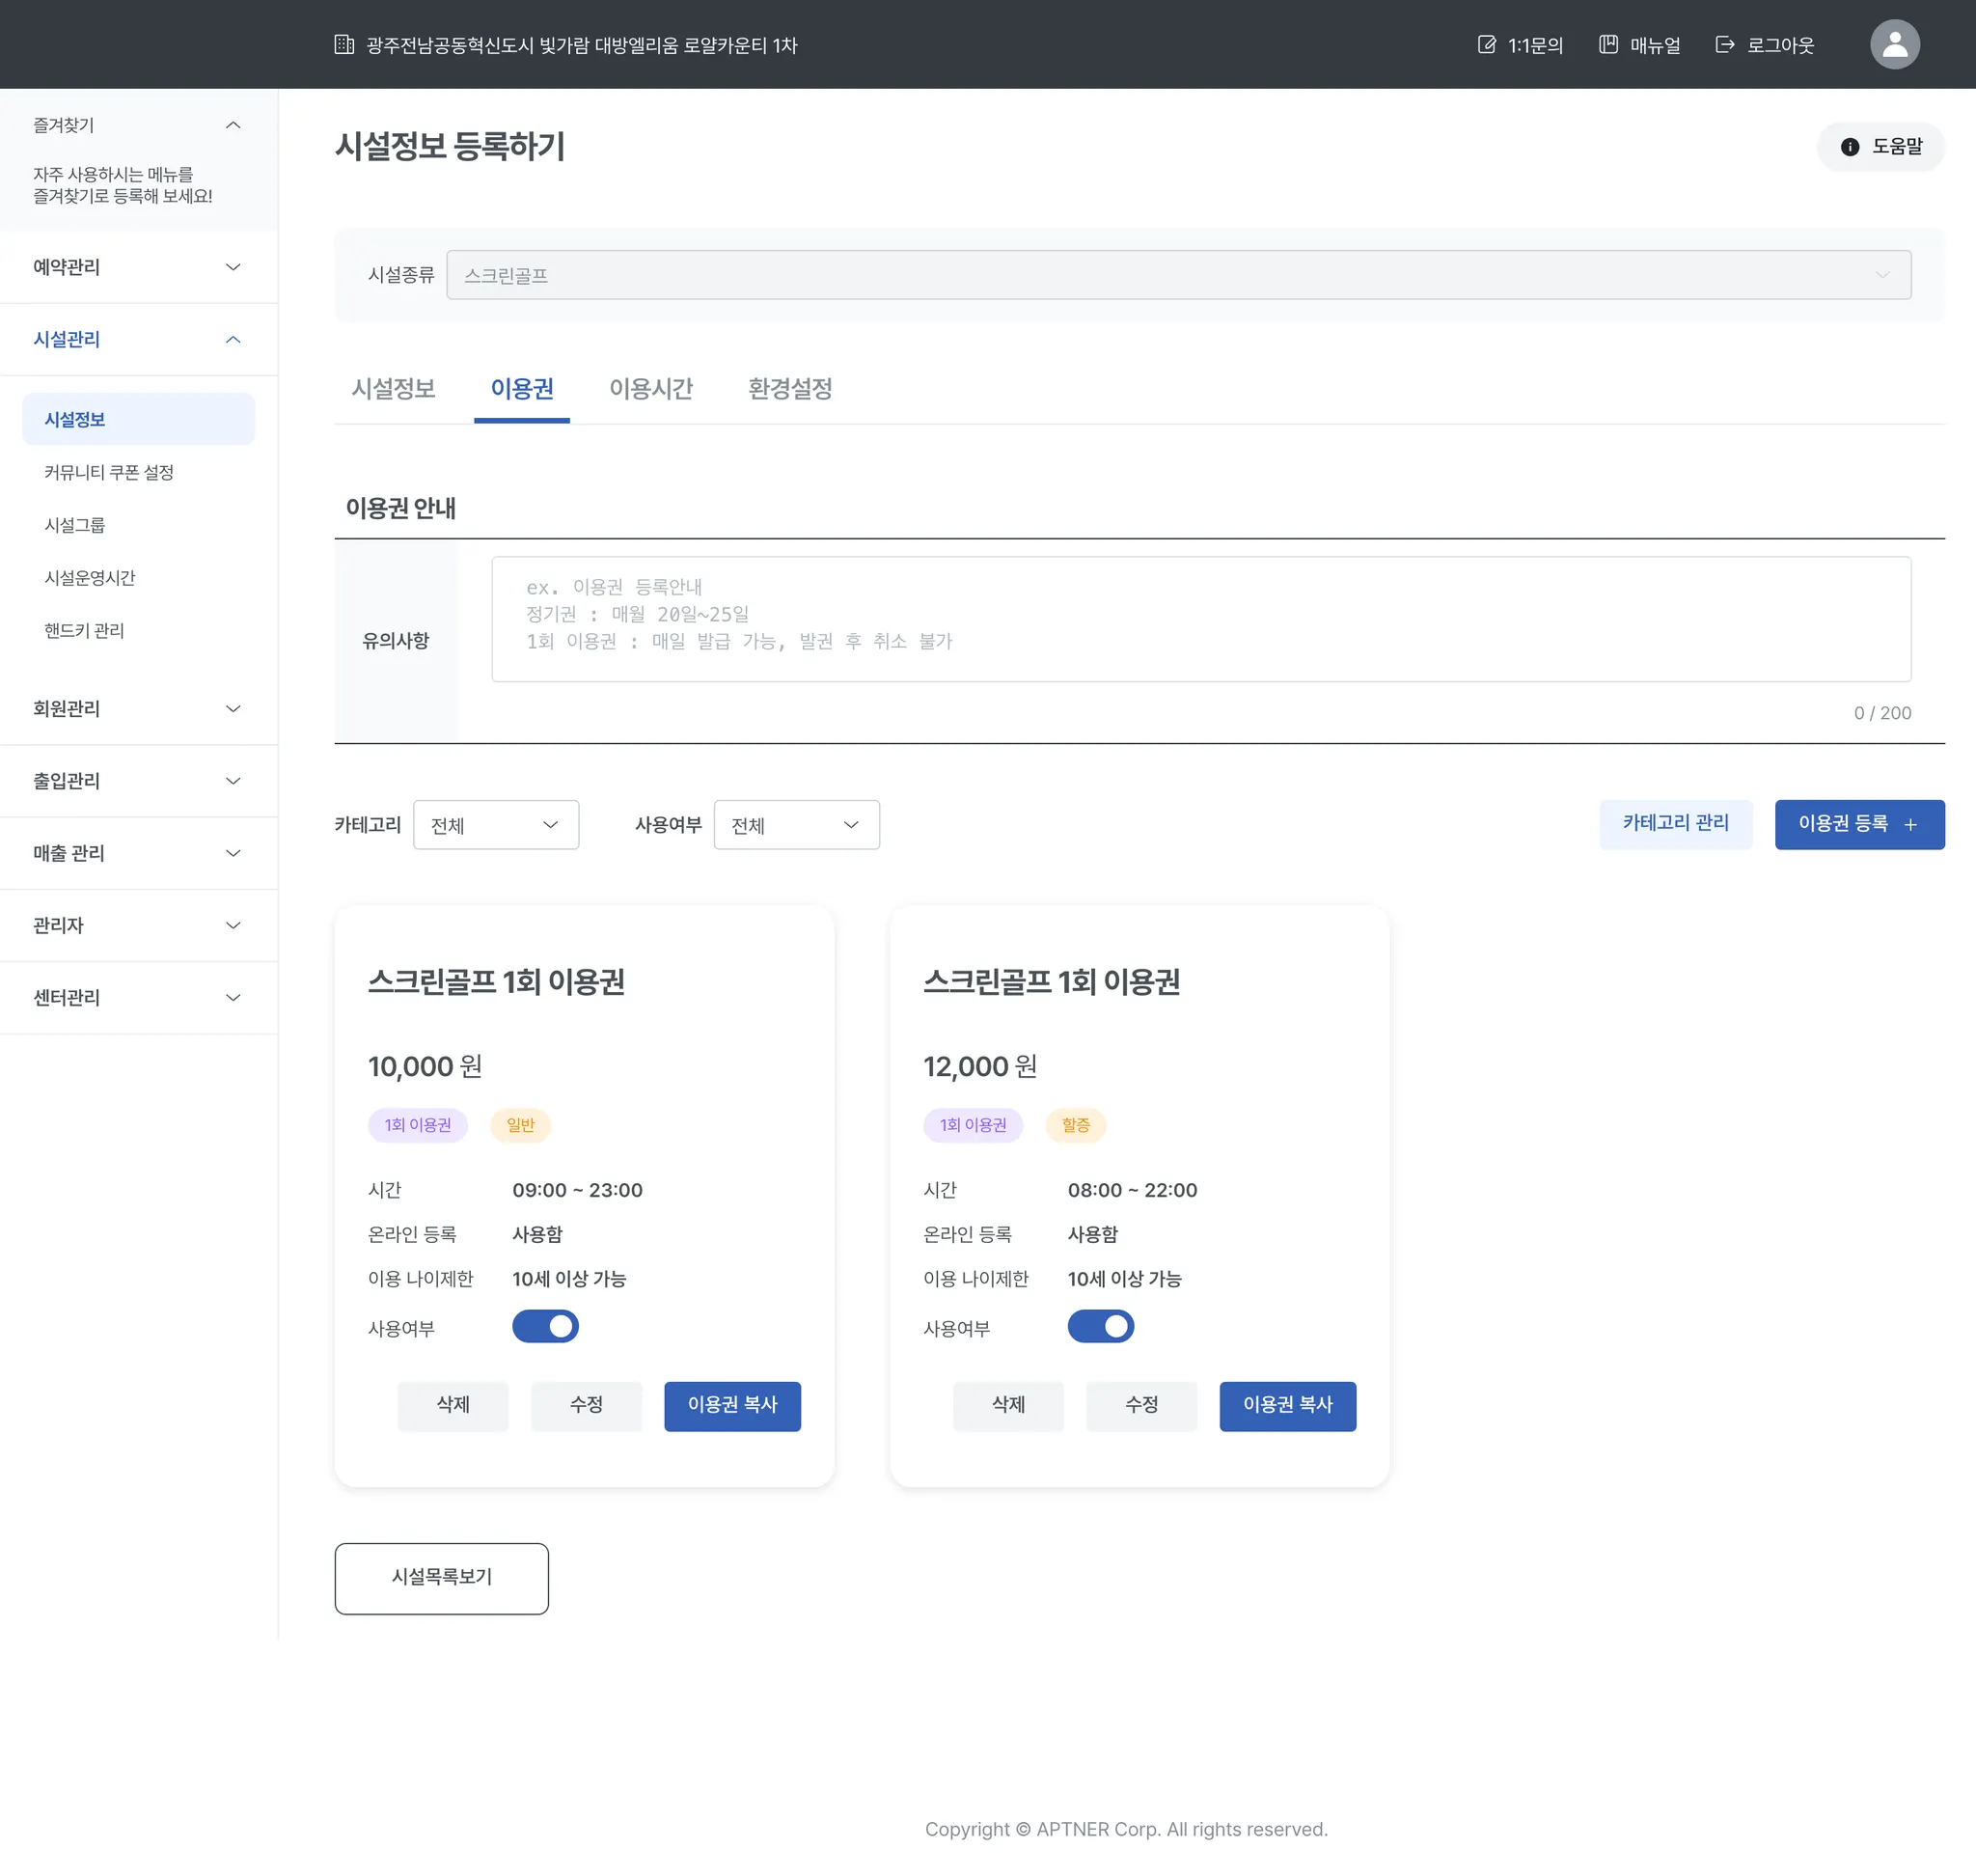Toggle 사용여부 on the 10,000원 ticket
This screenshot has width=1976, height=1876.
click(x=545, y=1327)
